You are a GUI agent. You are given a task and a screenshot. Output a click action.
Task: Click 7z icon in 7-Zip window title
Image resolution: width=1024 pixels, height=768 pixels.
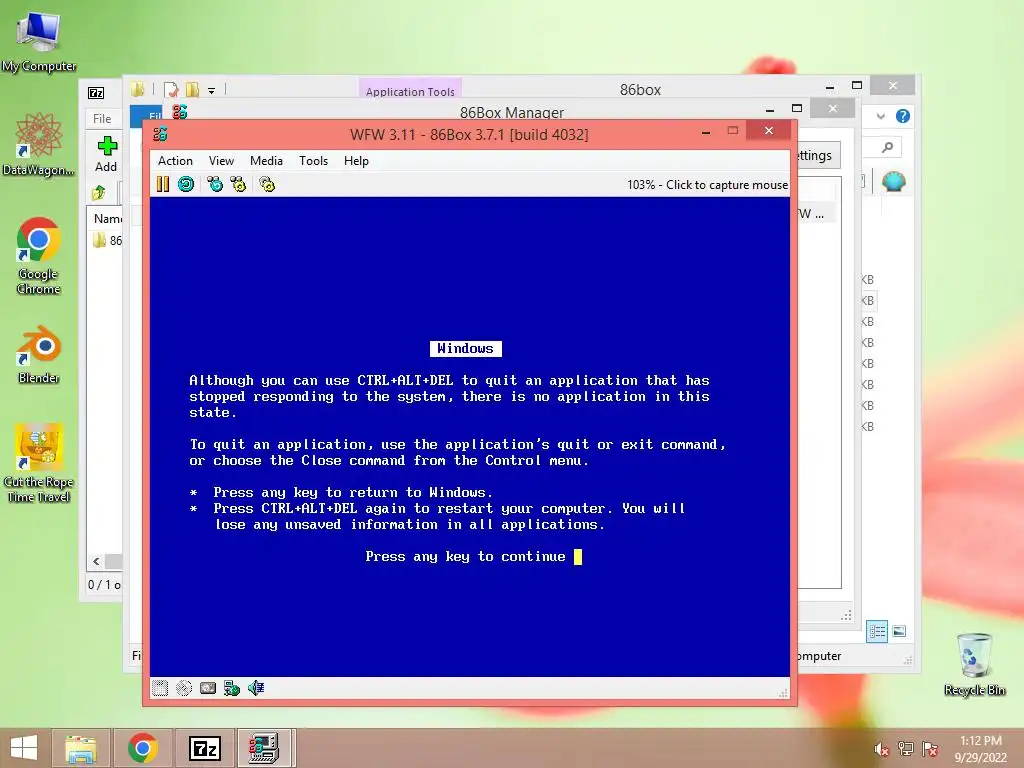pos(96,93)
